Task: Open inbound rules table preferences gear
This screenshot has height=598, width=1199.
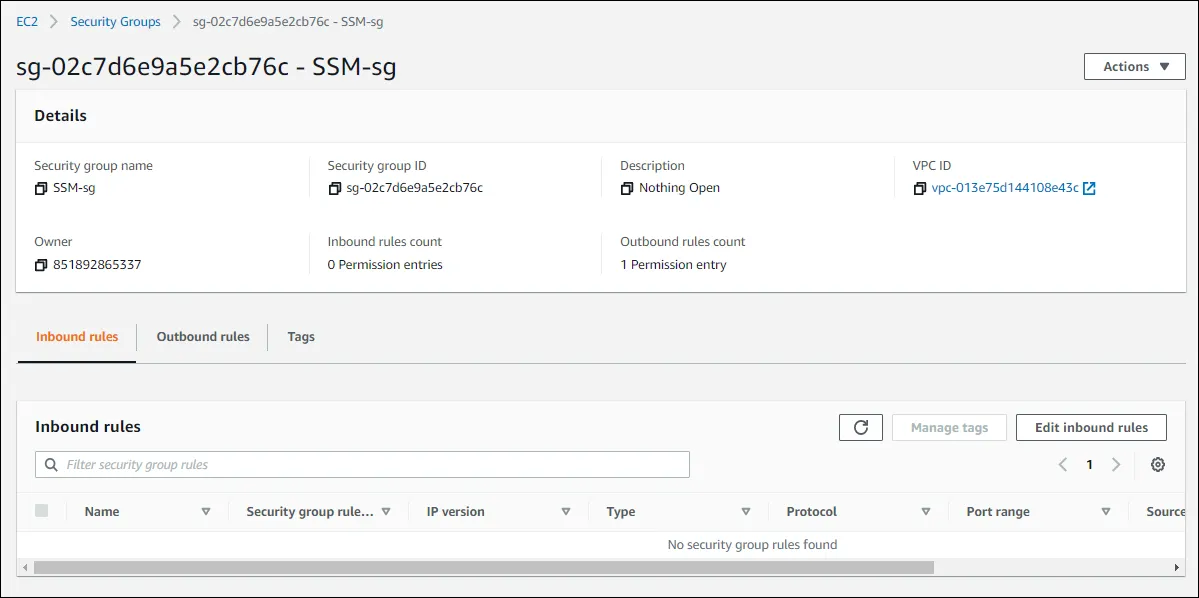Action: pyautogui.click(x=1158, y=465)
